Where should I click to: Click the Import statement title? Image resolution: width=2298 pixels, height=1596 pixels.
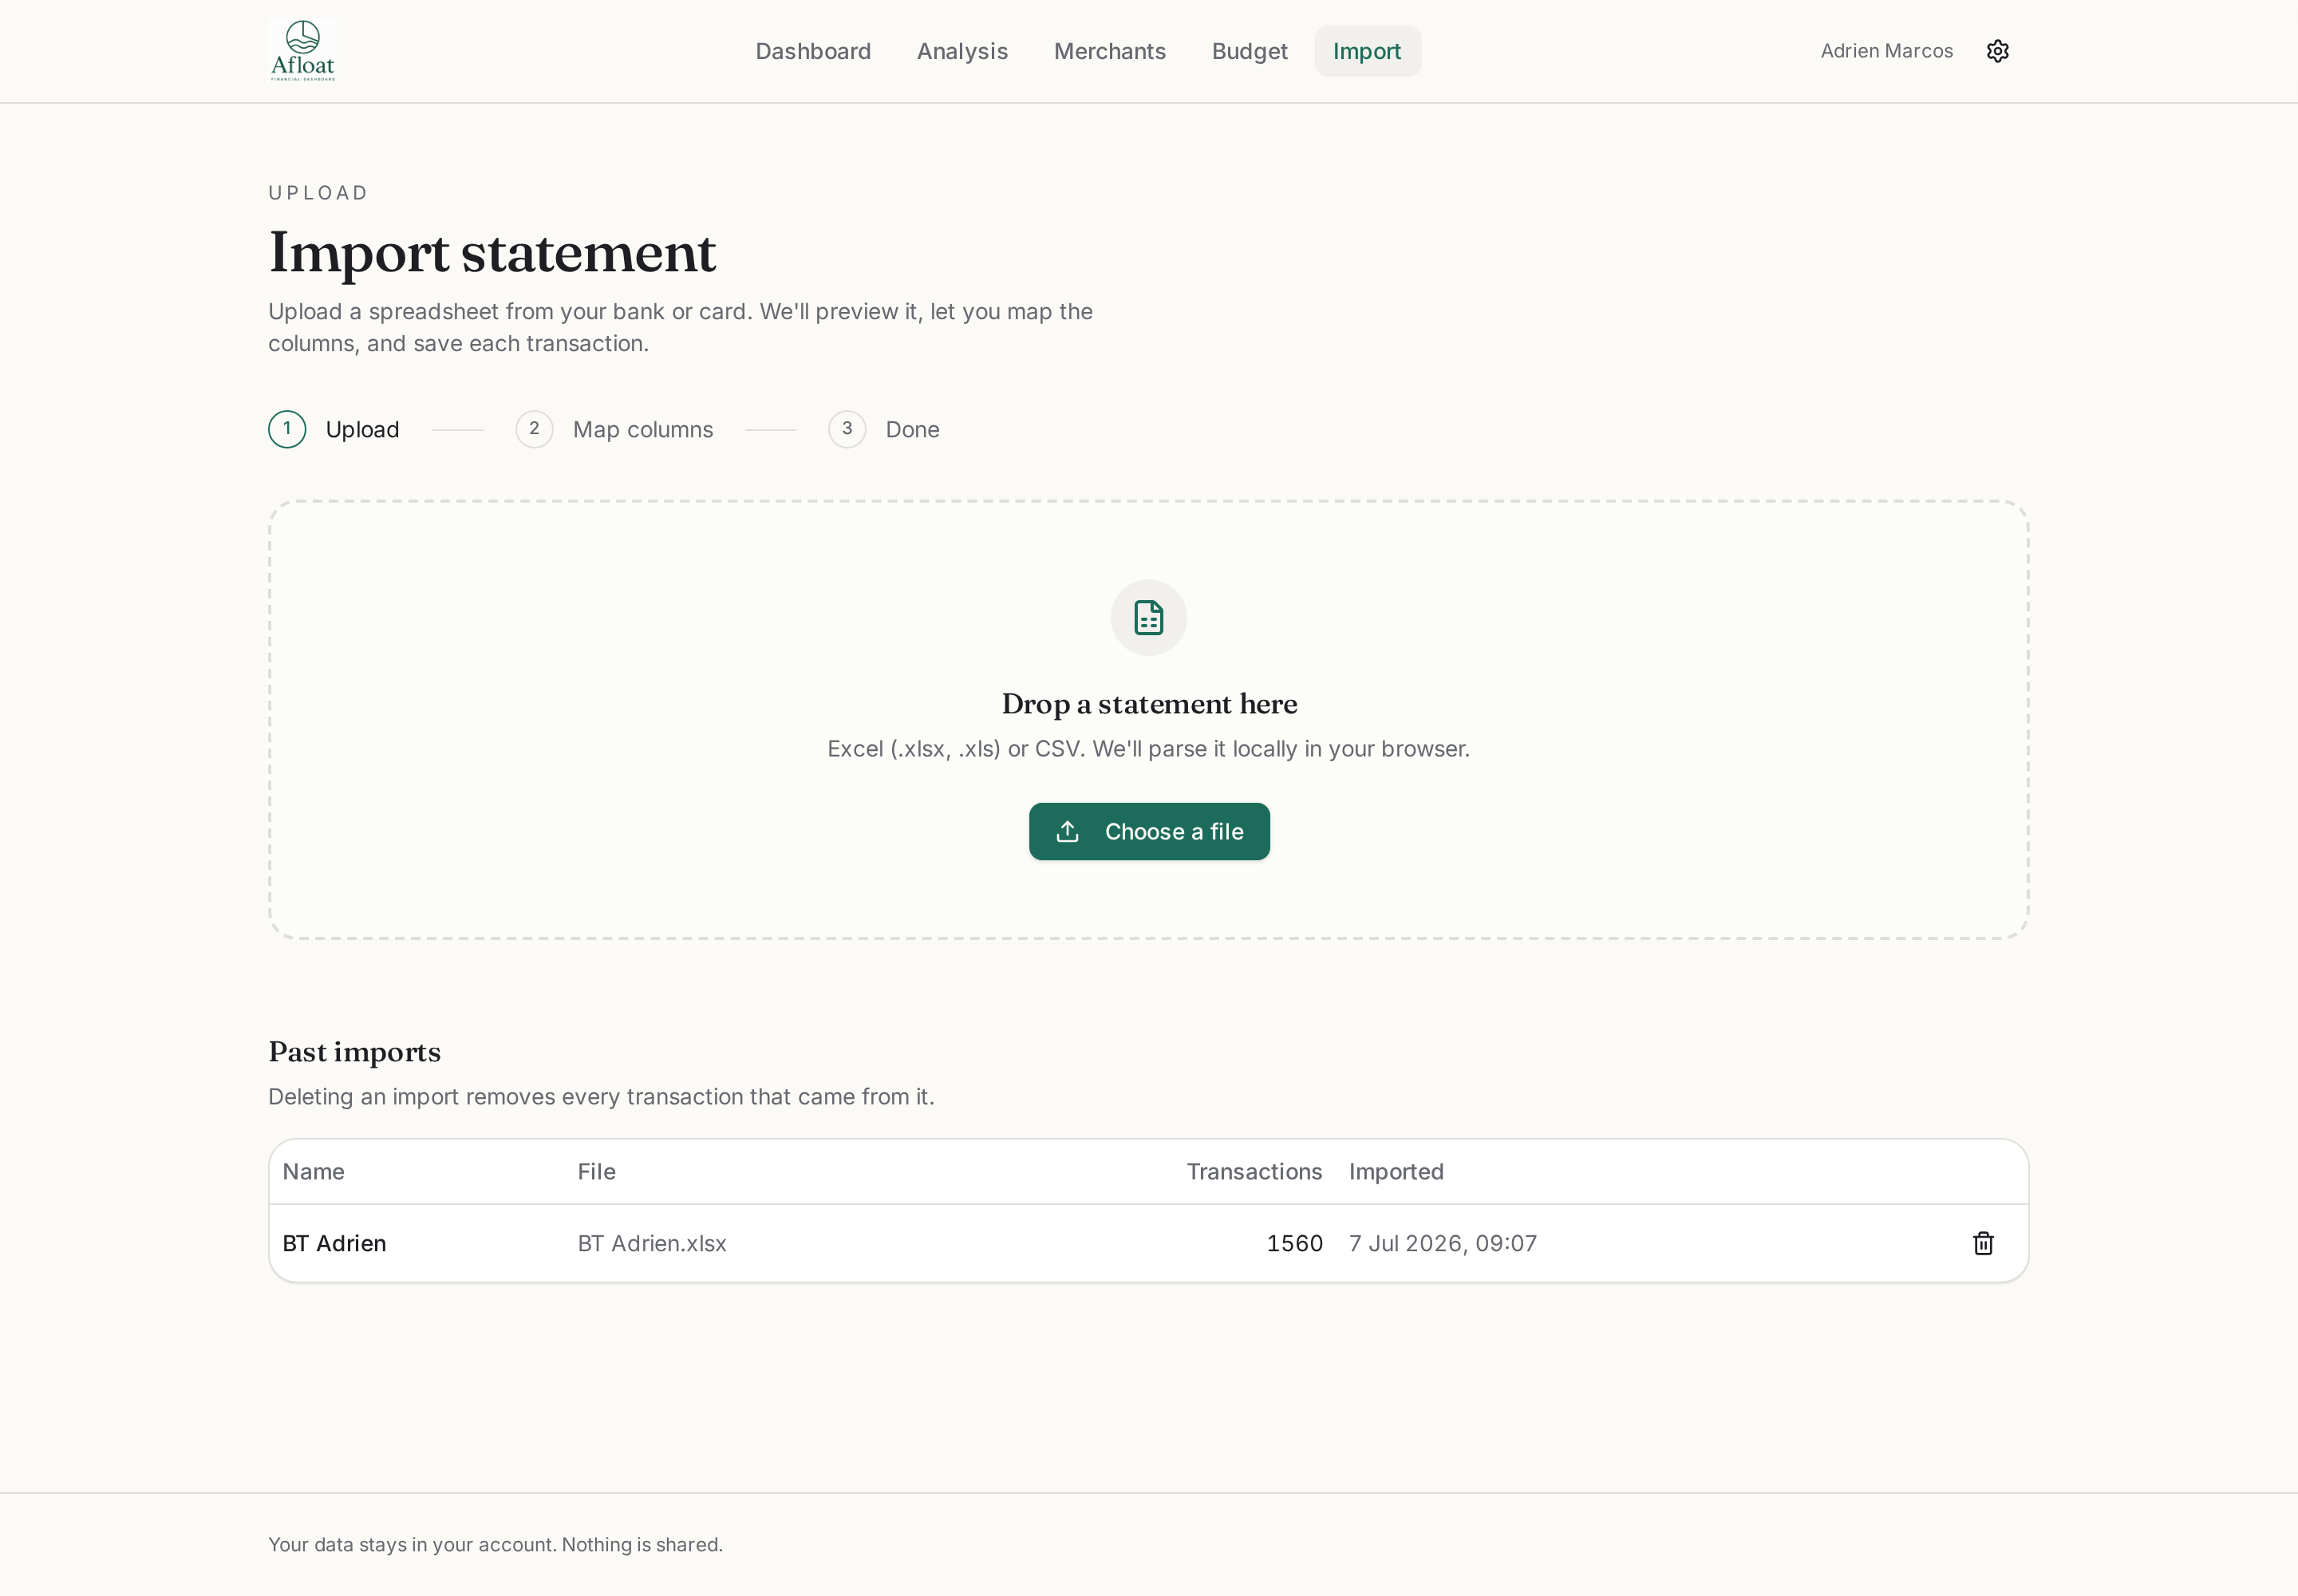coord(492,252)
